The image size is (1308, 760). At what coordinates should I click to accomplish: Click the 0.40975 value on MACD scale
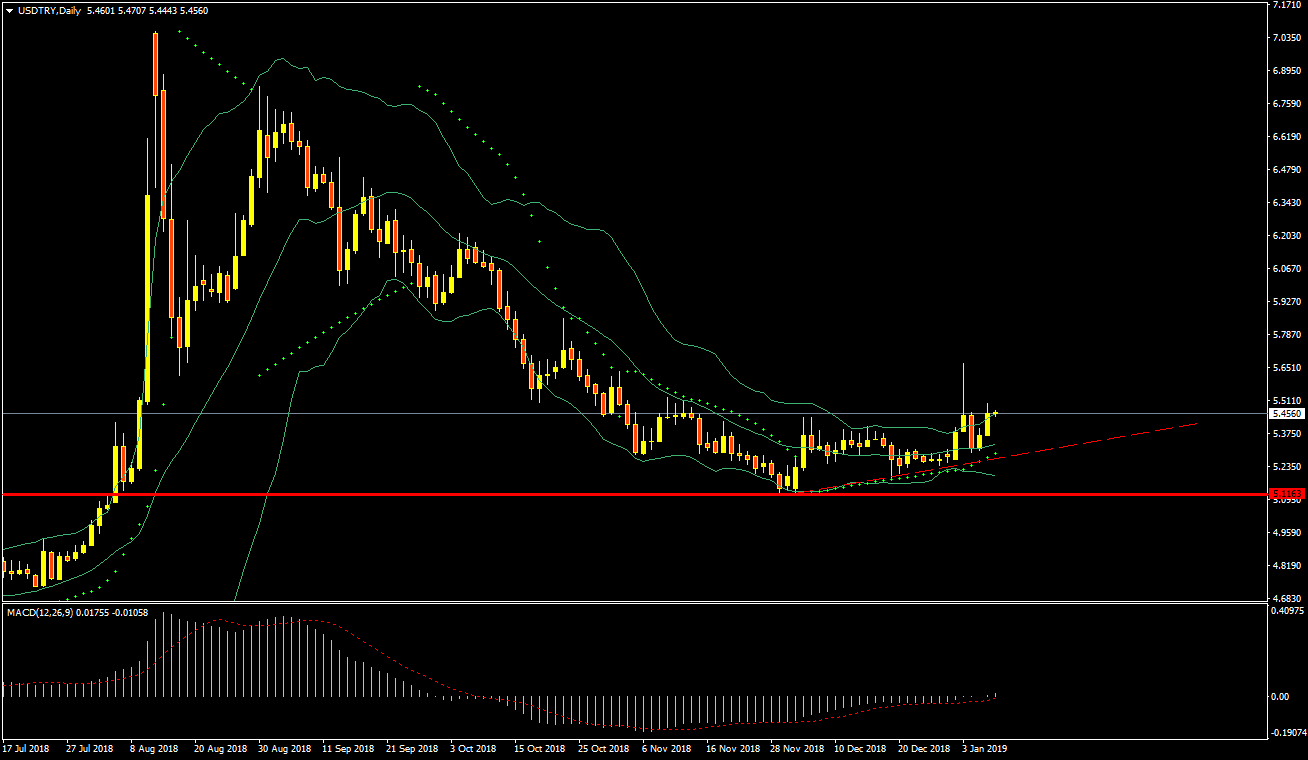tap(1287, 610)
